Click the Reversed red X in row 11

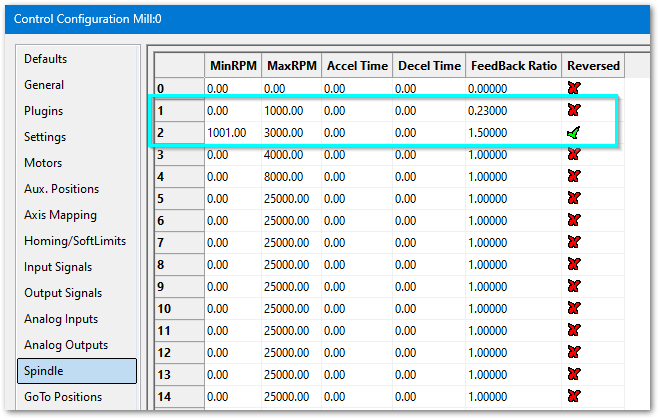tap(574, 330)
